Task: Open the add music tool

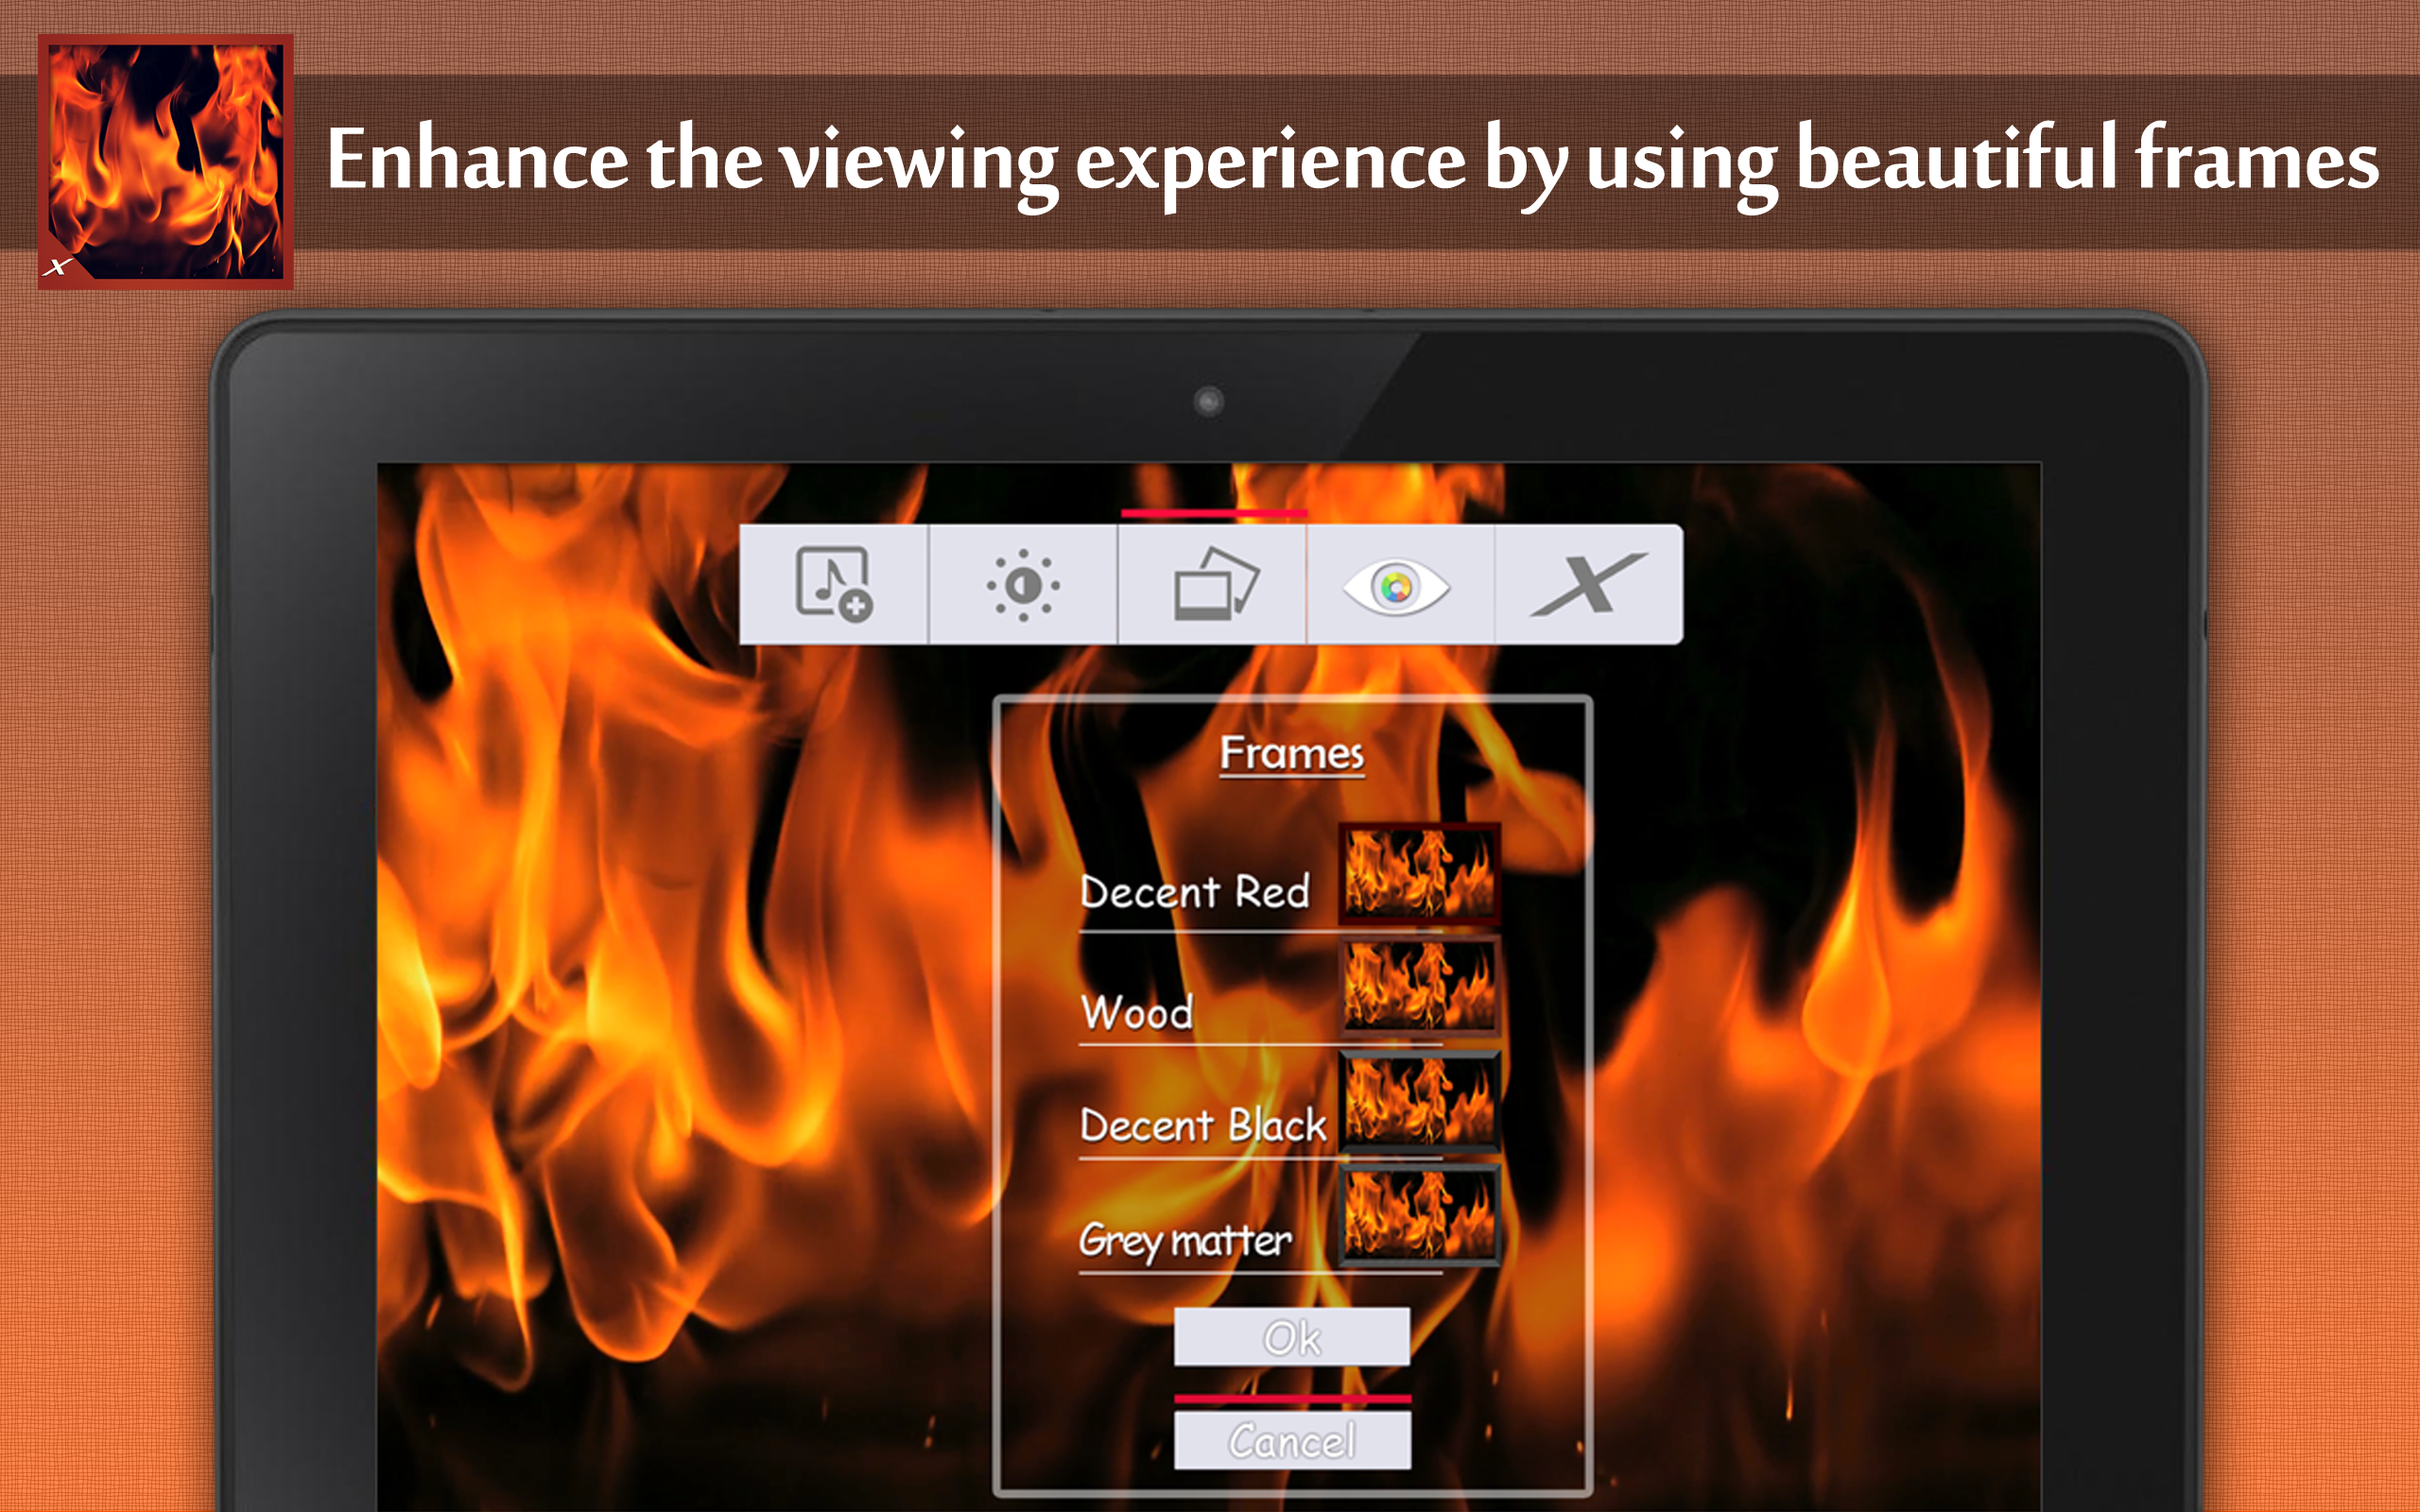Action: [x=835, y=585]
